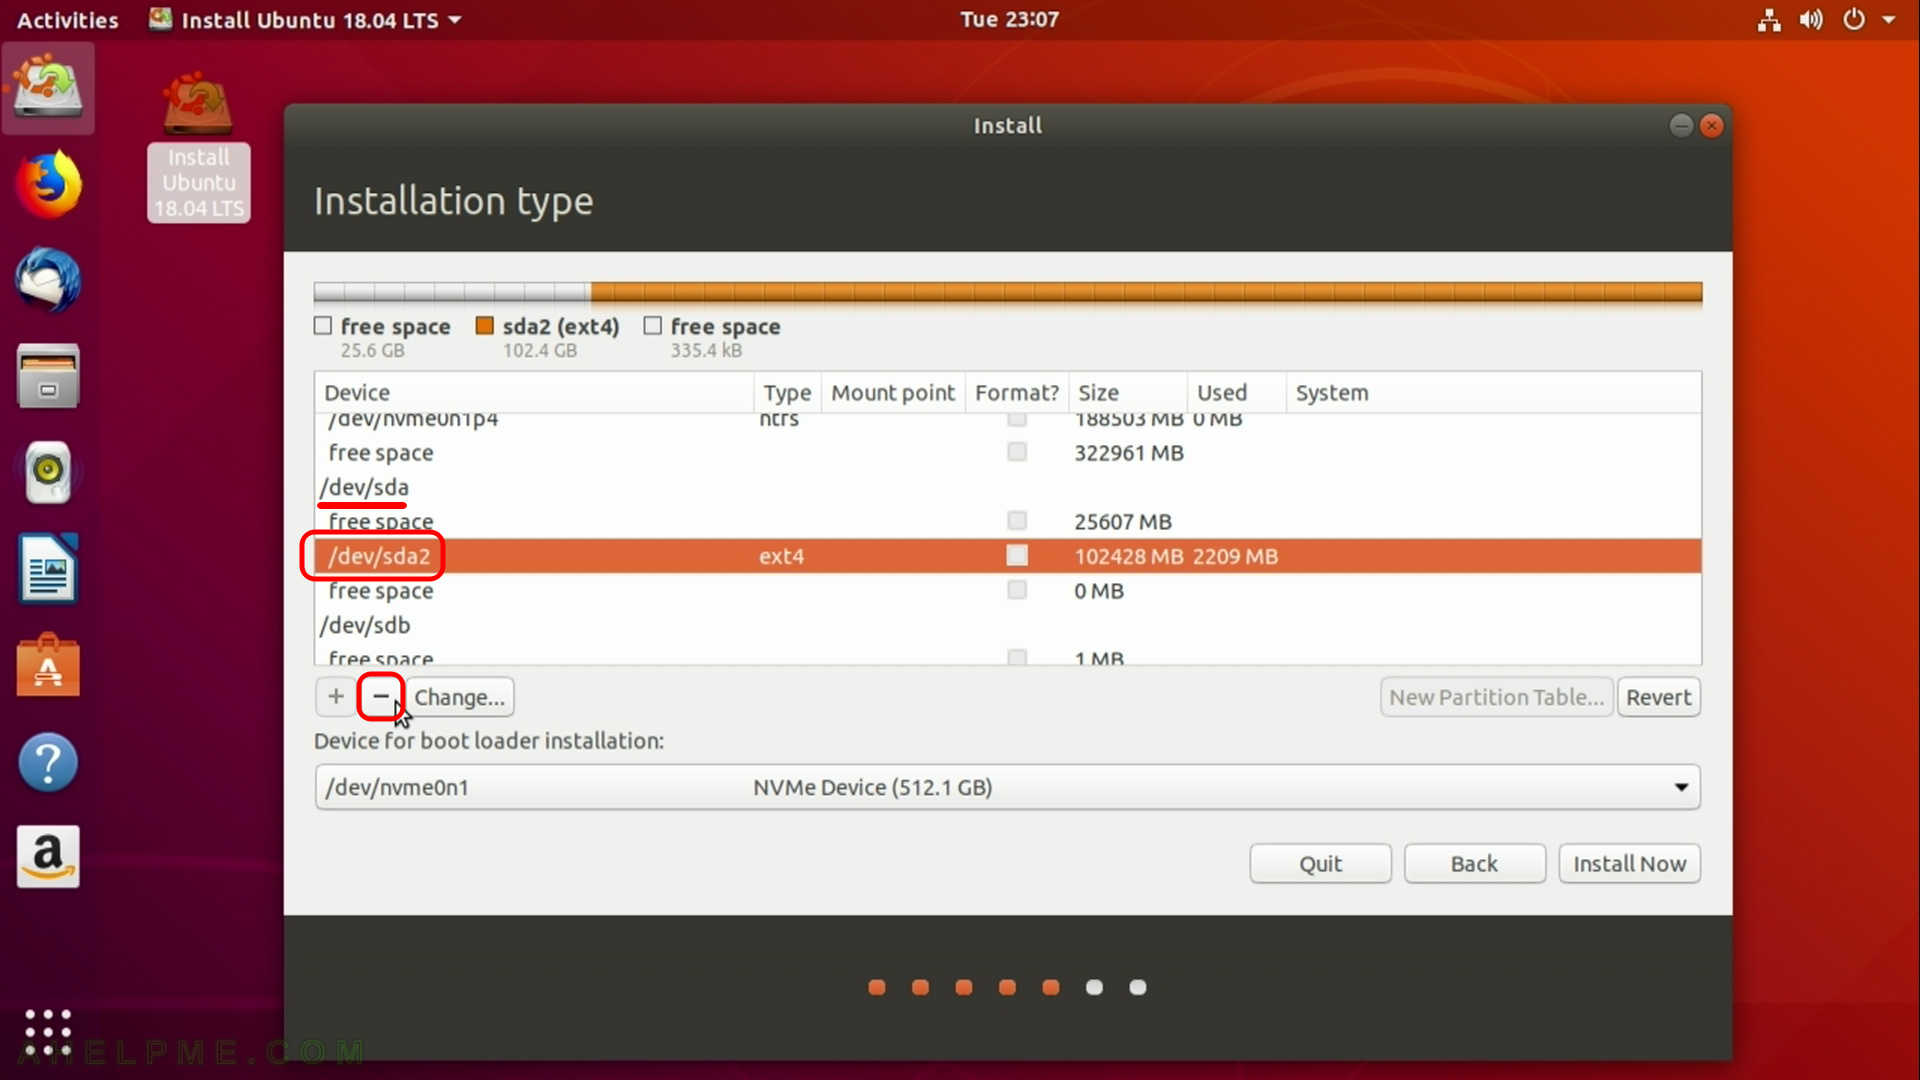Toggle format checkbox for /dev/sda2 row
Viewport: 1920px width, 1080px height.
[1017, 555]
